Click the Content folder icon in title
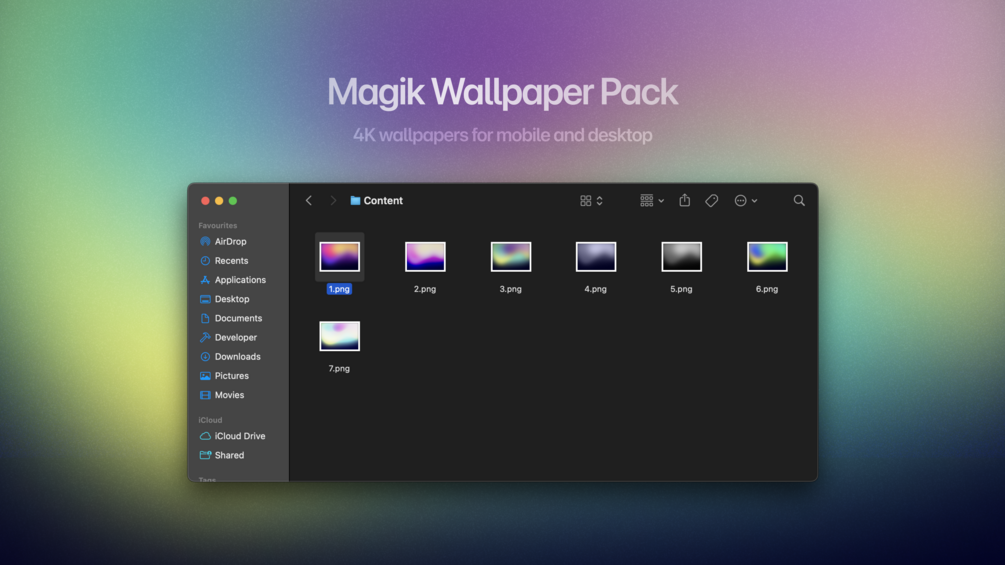 click(355, 201)
